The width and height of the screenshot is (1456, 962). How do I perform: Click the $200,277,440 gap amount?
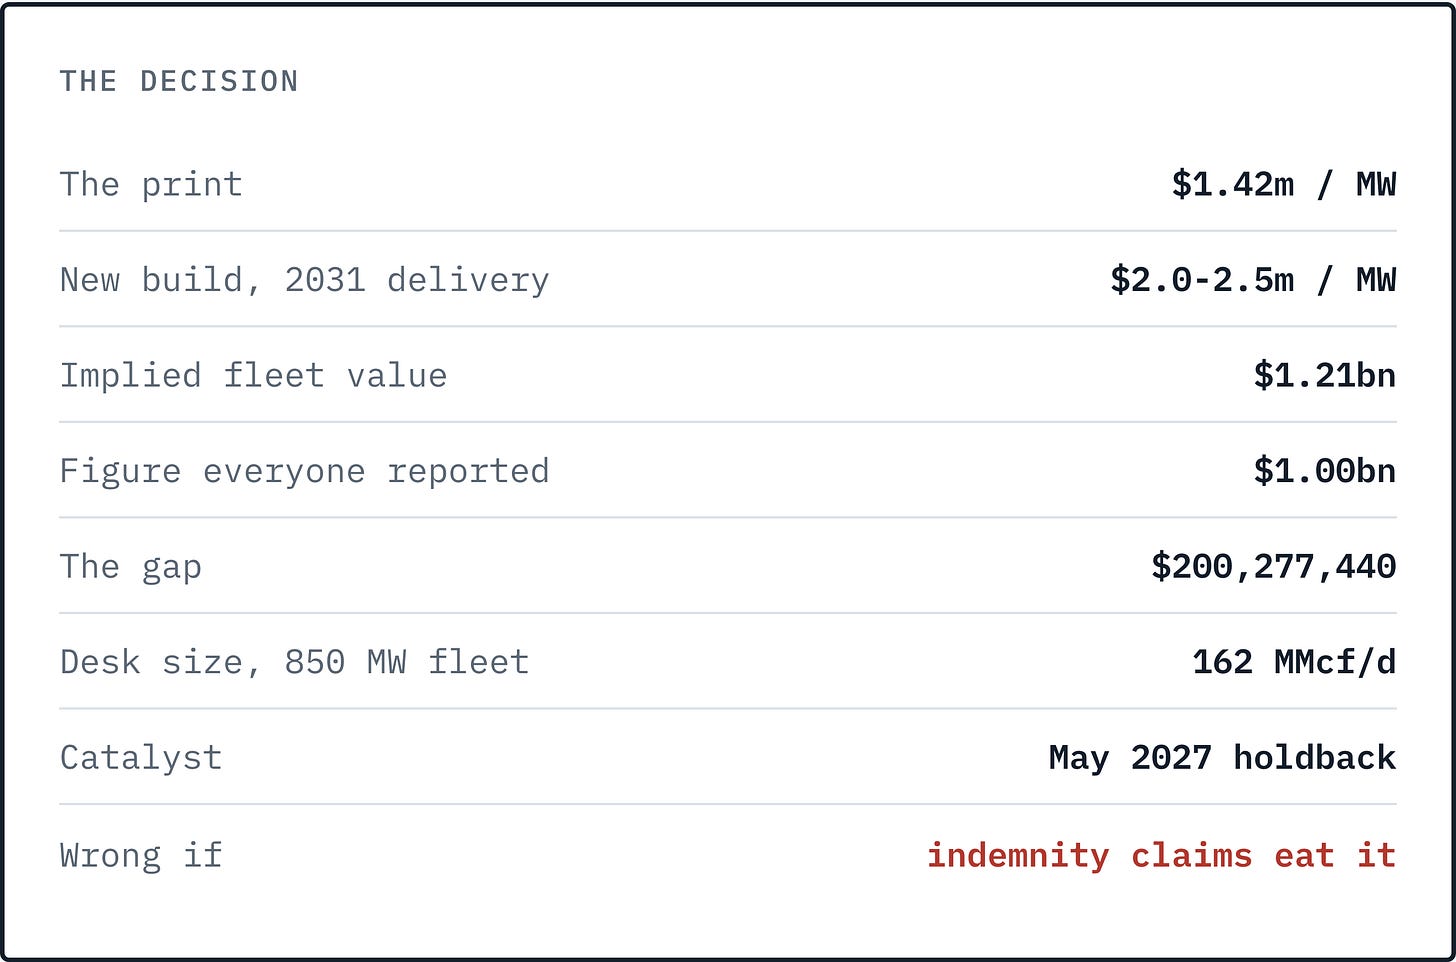(x=1274, y=567)
